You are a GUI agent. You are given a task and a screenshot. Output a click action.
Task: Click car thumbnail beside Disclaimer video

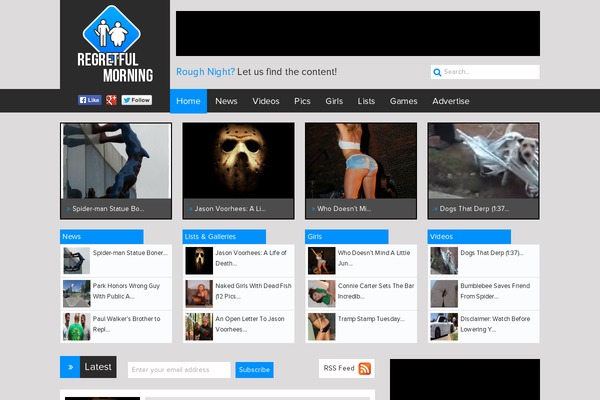click(444, 327)
